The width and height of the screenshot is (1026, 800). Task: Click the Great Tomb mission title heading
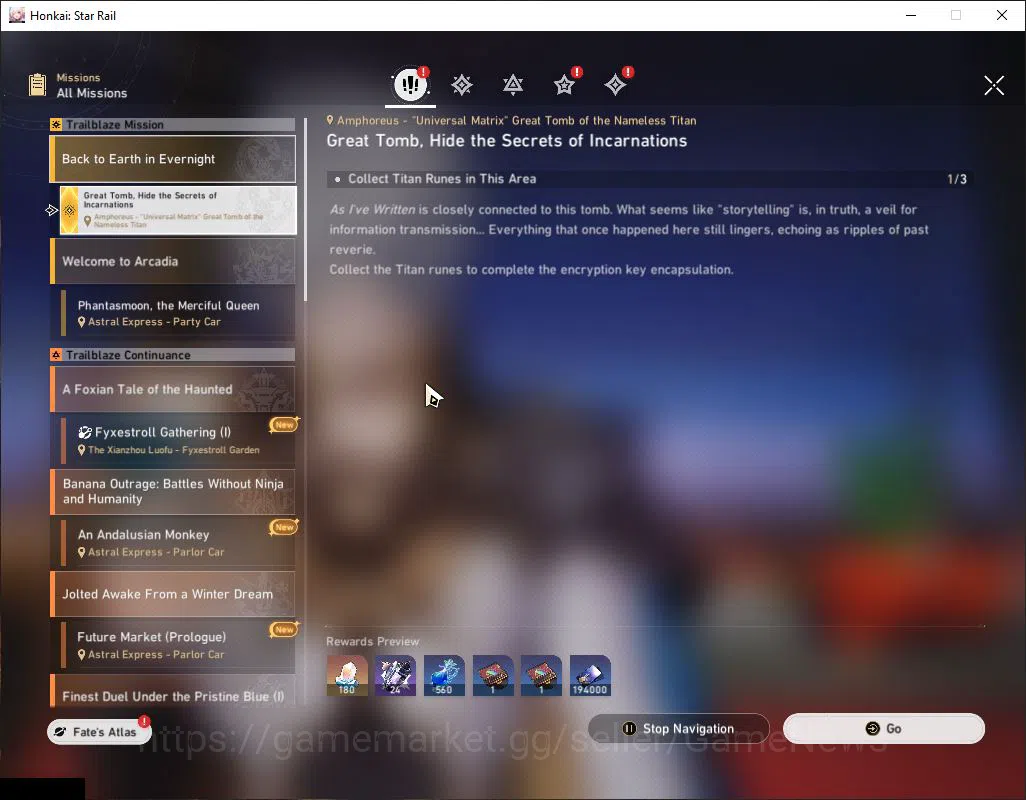point(506,141)
